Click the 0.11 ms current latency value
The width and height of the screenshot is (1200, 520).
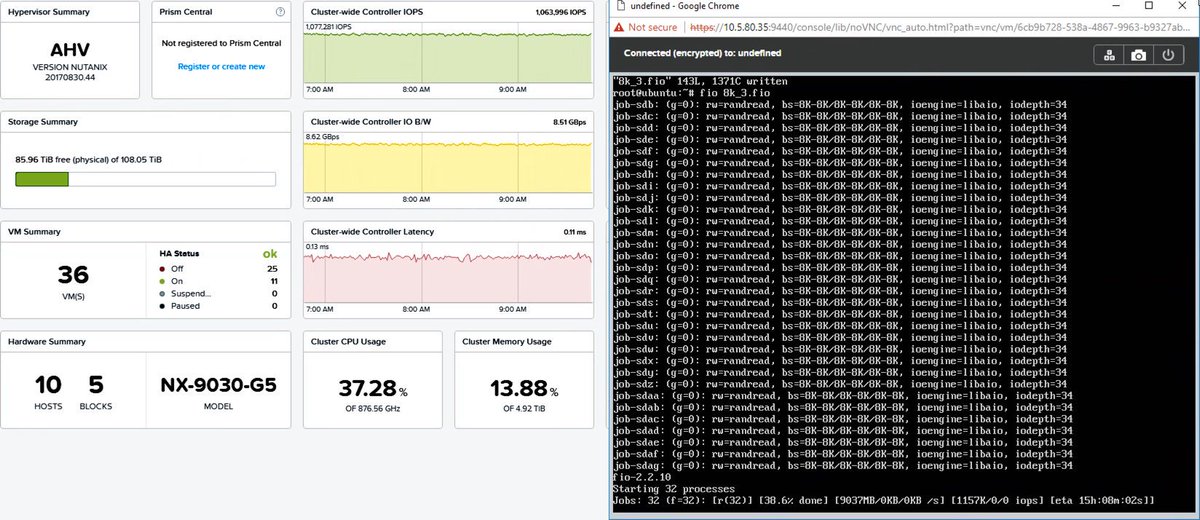(575, 232)
